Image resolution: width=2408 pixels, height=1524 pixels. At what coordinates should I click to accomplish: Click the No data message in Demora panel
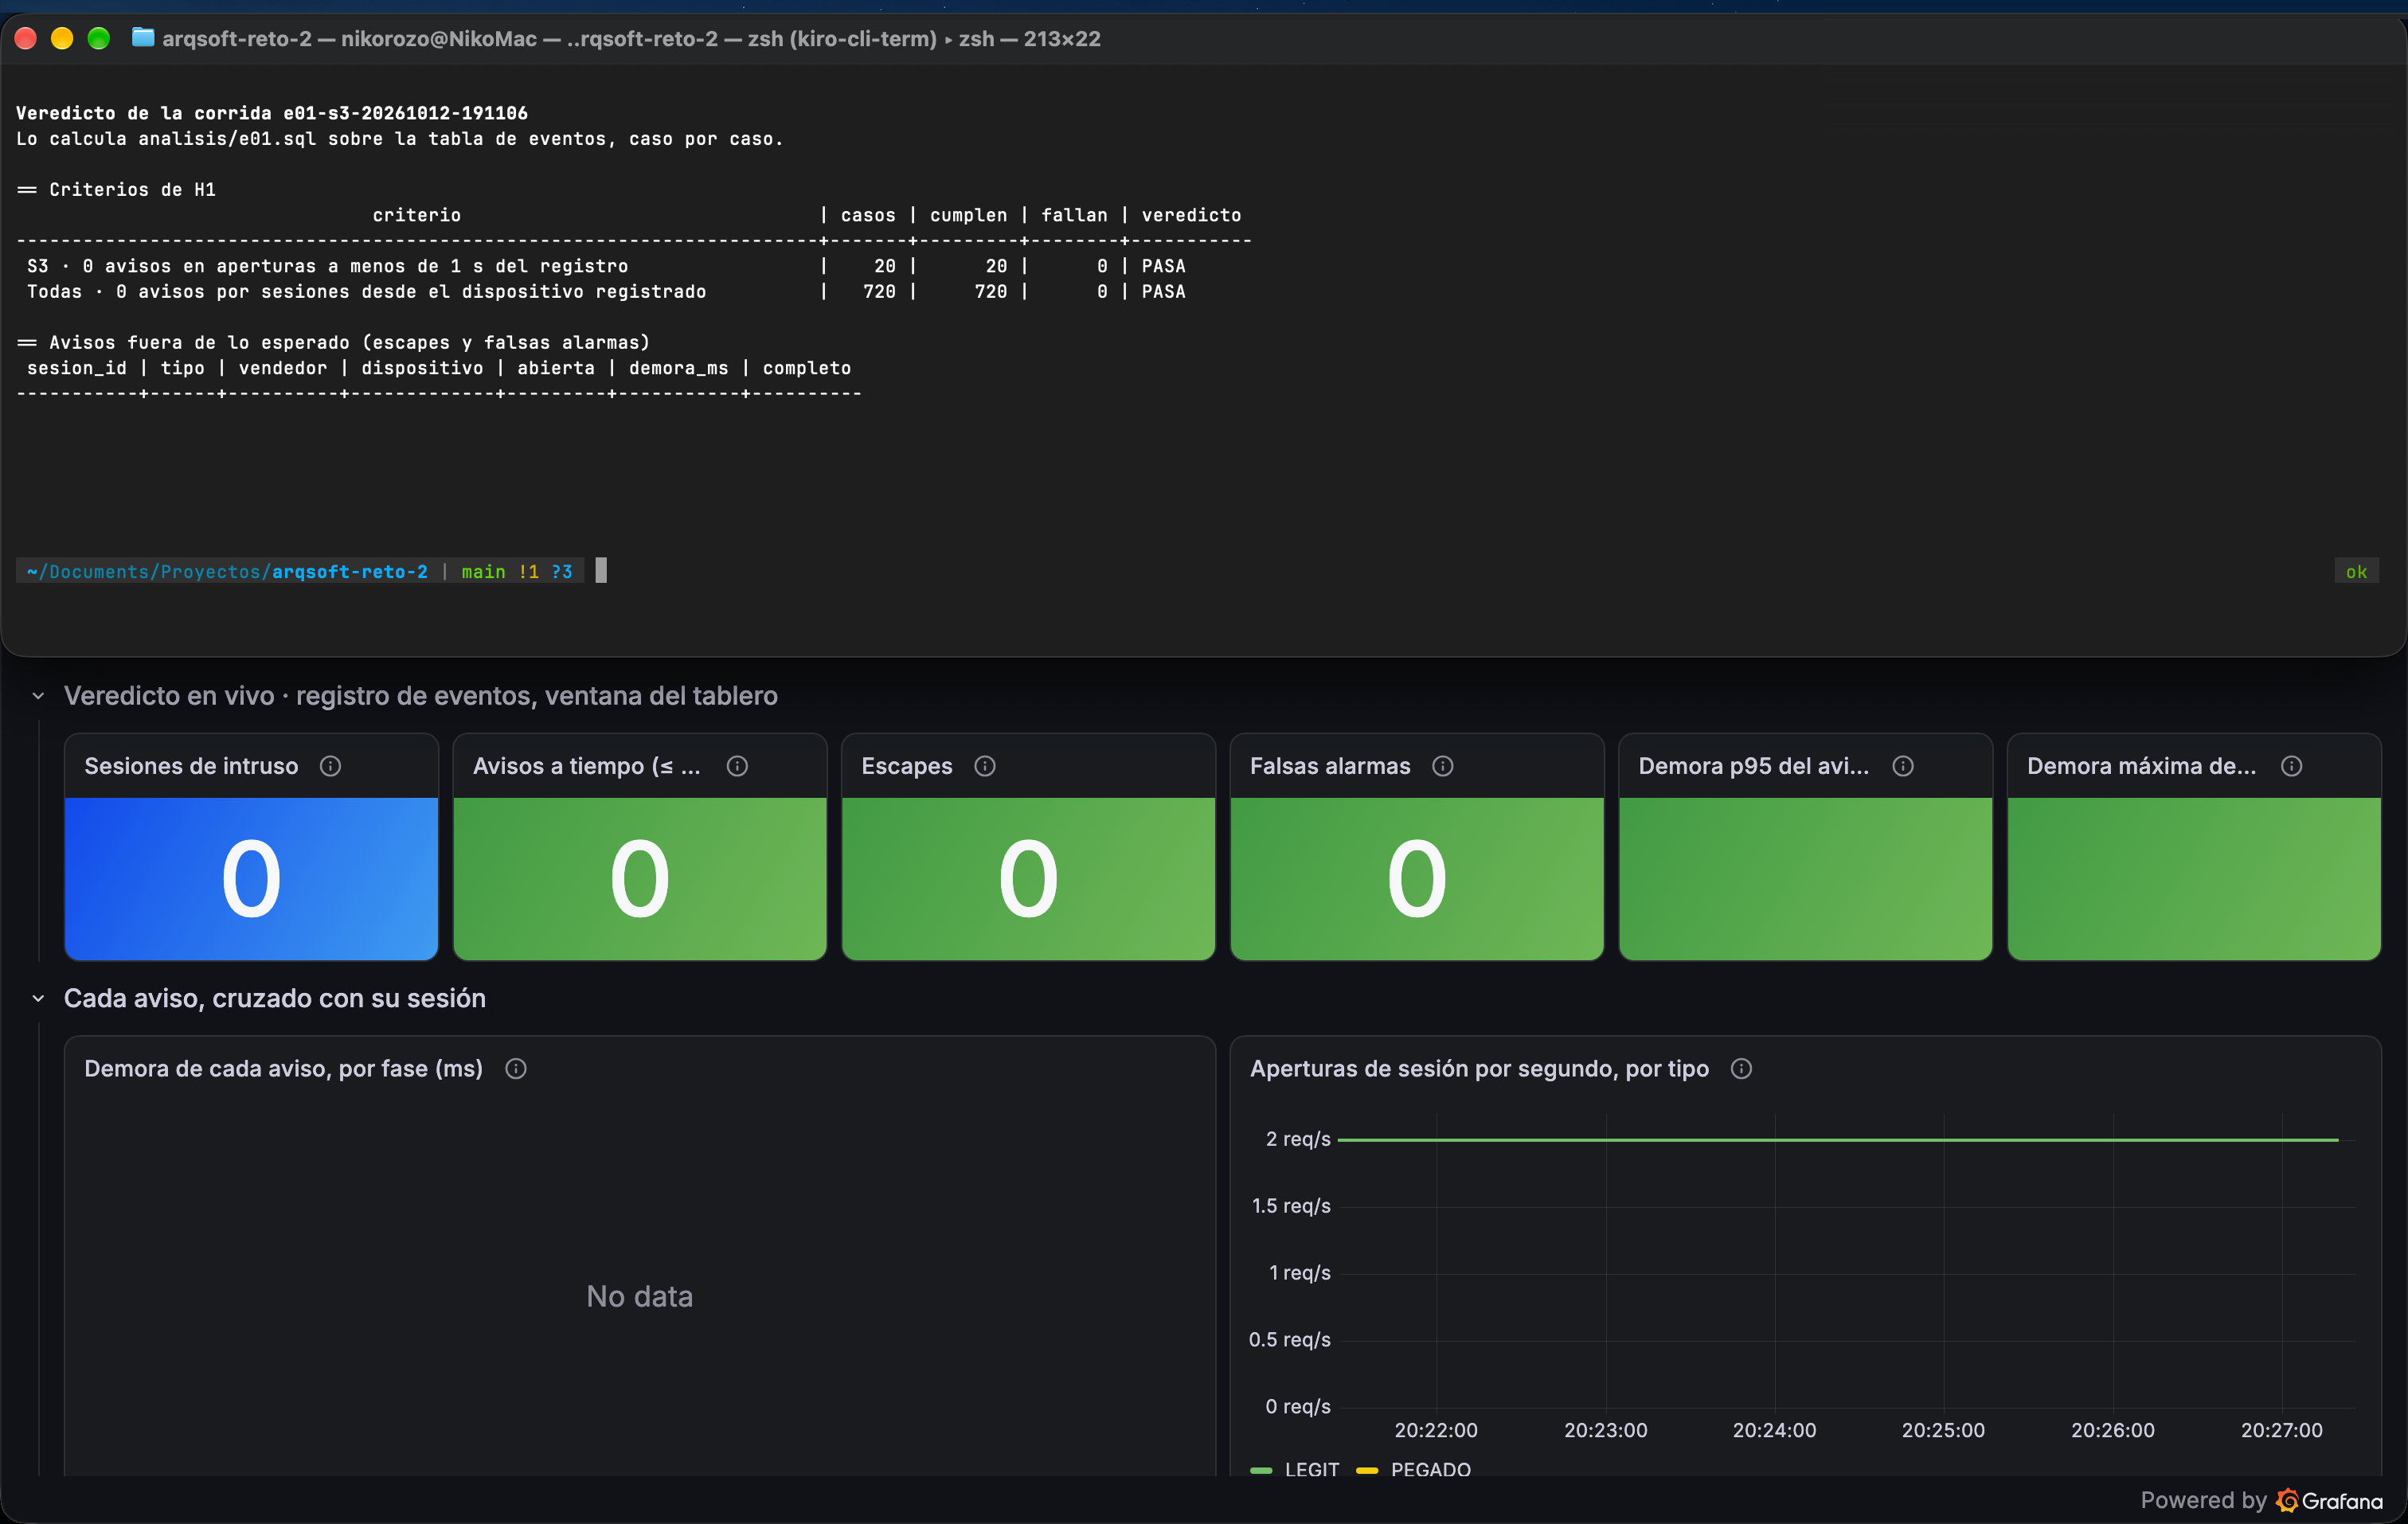pyautogui.click(x=639, y=1296)
